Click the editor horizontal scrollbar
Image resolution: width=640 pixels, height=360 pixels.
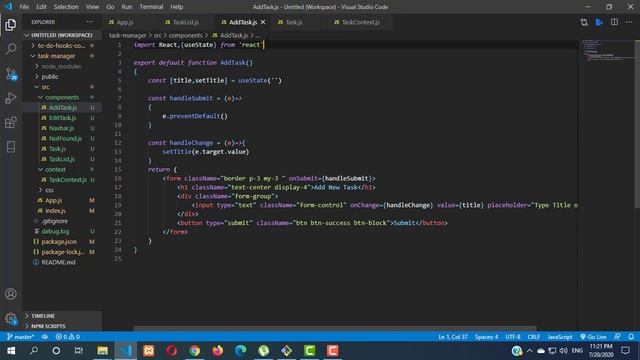pos(335,328)
